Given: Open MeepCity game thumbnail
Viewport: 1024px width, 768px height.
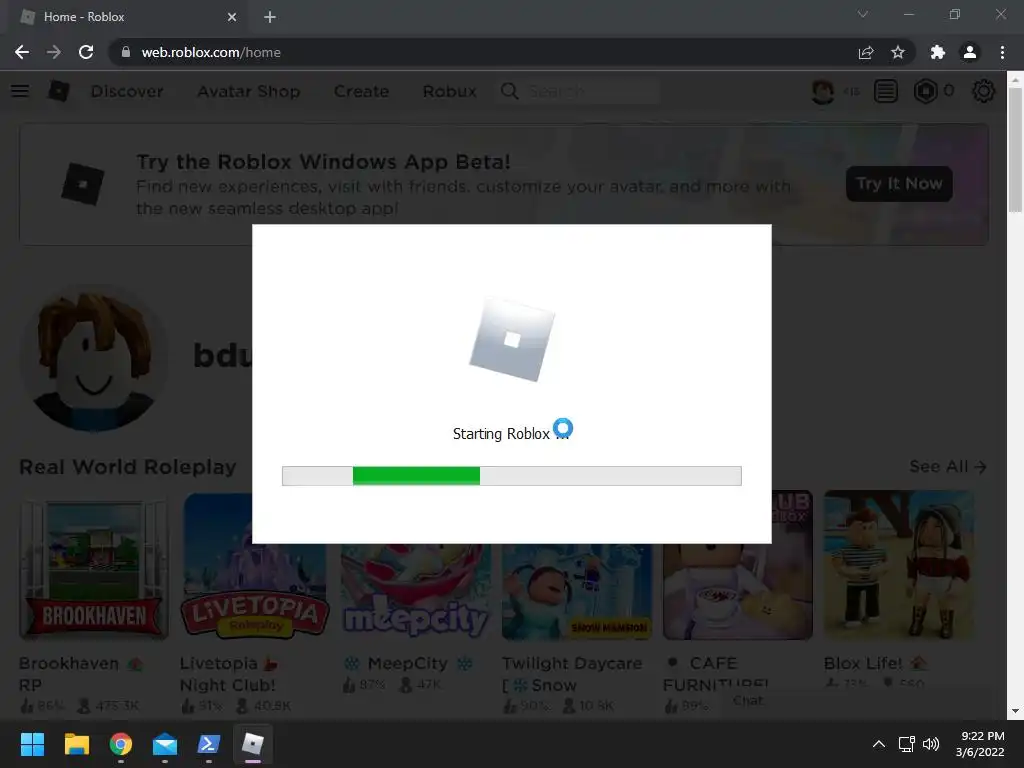Looking at the screenshot, I should tap(416, 592).
